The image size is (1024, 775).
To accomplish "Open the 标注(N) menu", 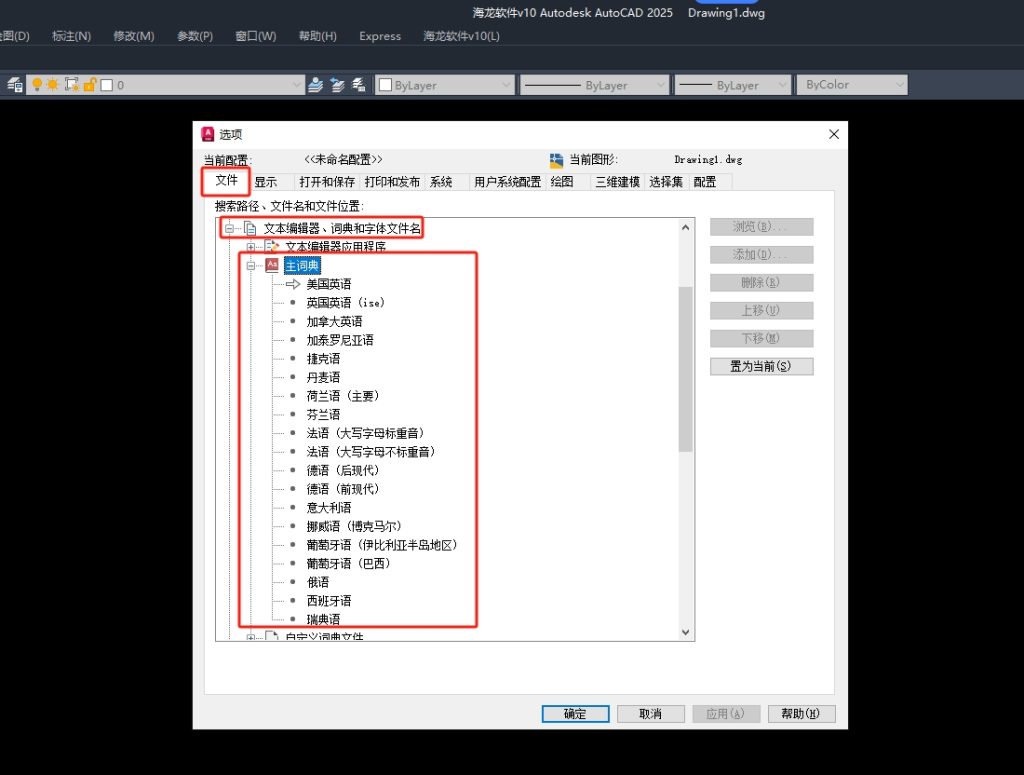I will click(71, 36).
